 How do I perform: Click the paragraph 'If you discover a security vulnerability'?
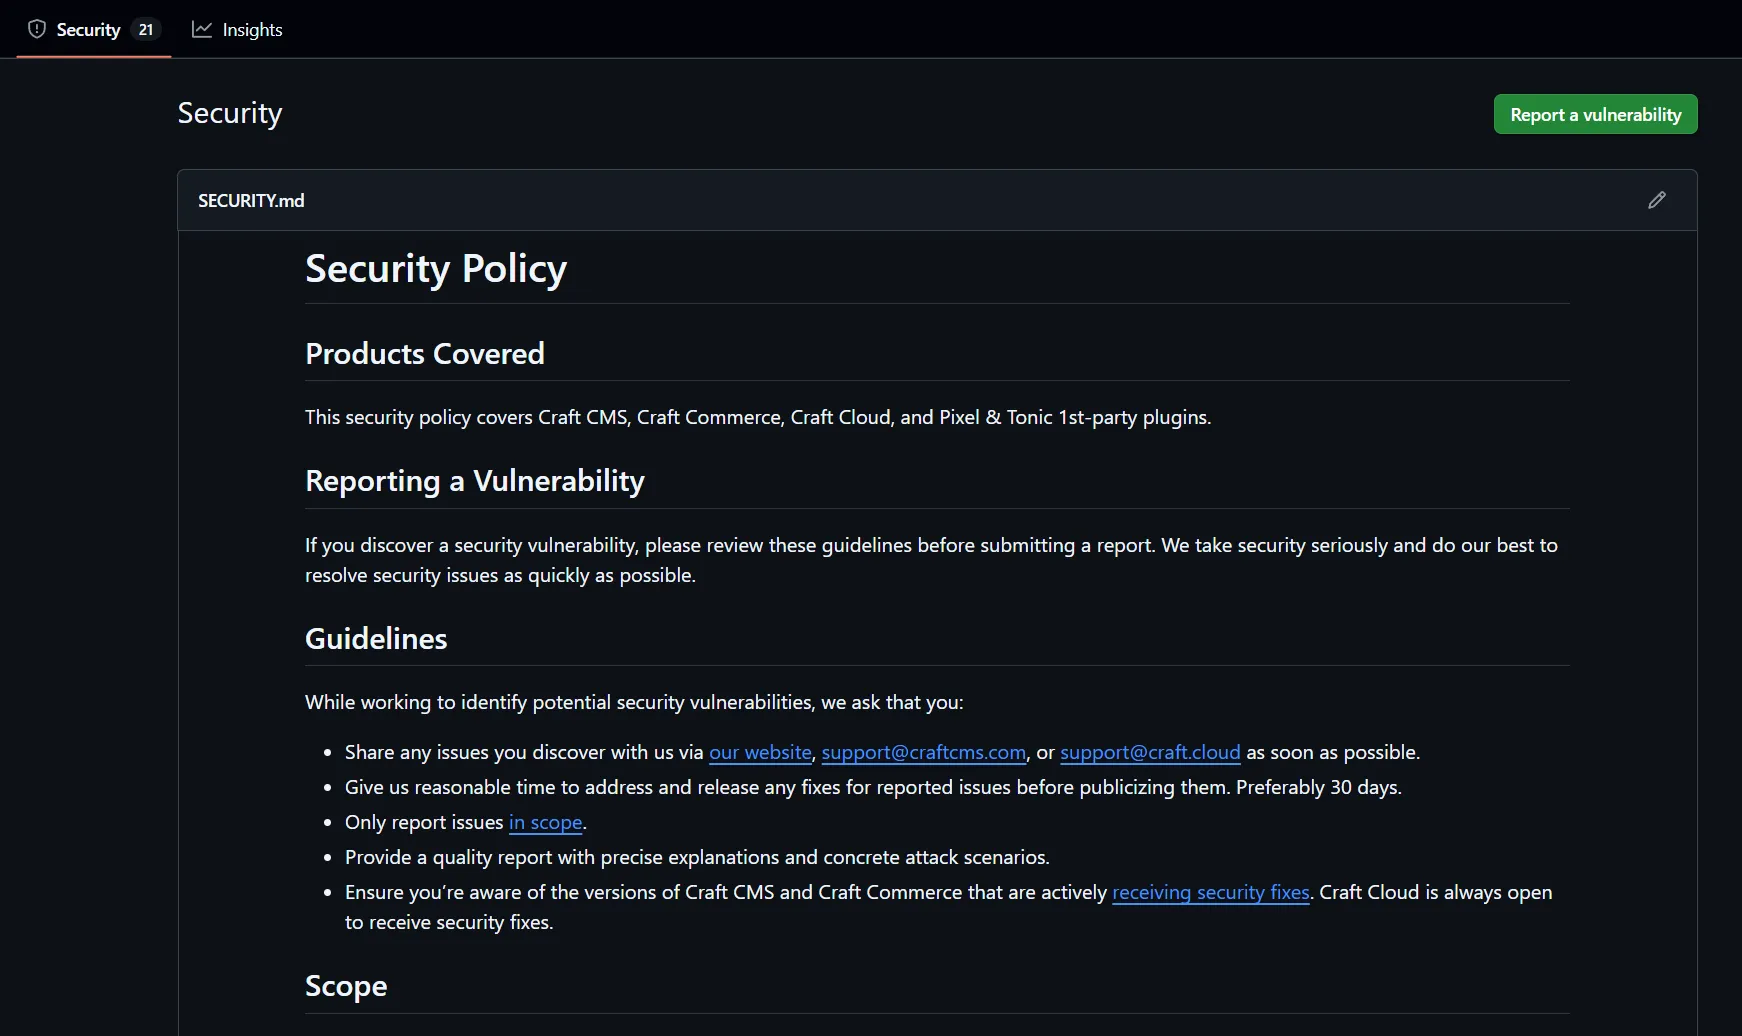931,560
